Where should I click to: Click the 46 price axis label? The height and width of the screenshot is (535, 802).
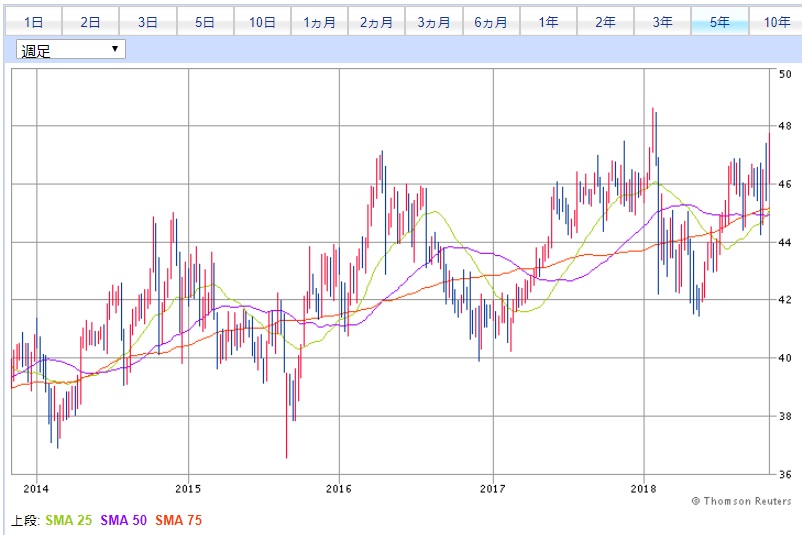[785, 184]
